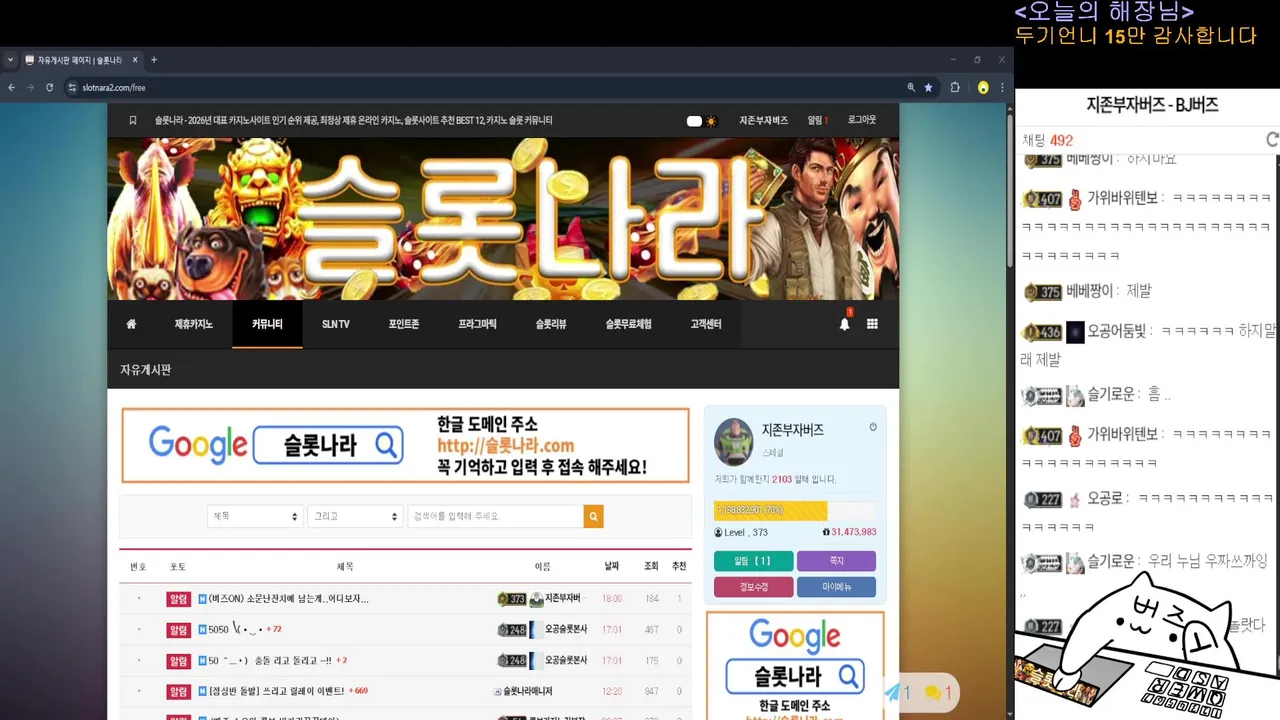This screenshot has height=720, width=1280.
Task: Bookmark this page with the star icon
Action: (x=928, y=88)
